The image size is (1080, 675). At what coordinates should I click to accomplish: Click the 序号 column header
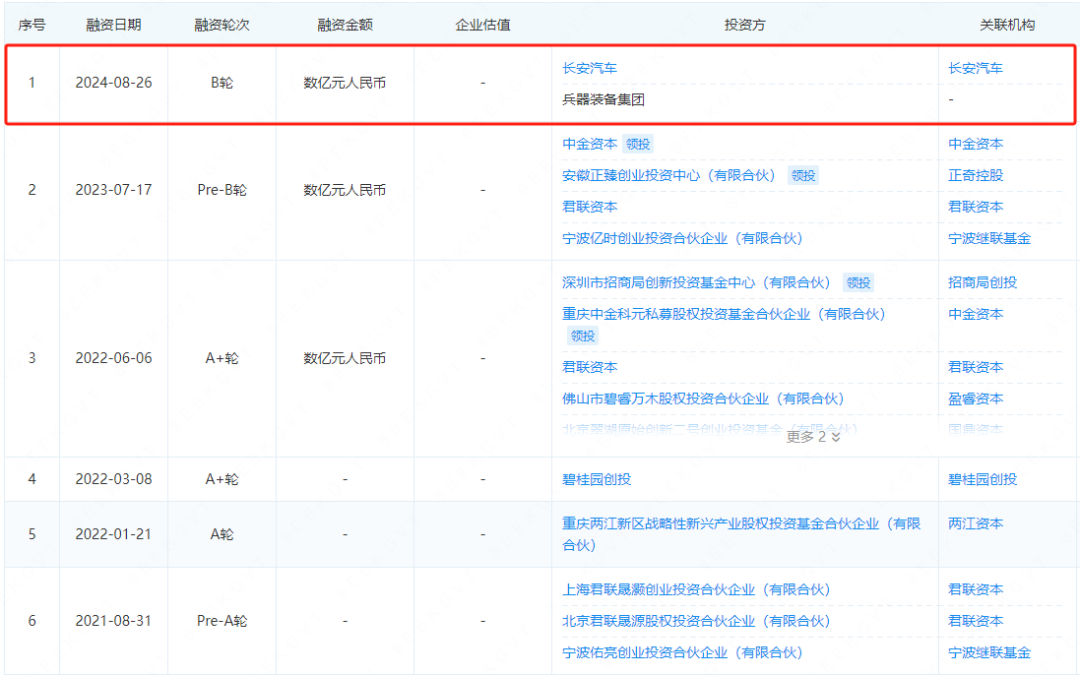32,25
